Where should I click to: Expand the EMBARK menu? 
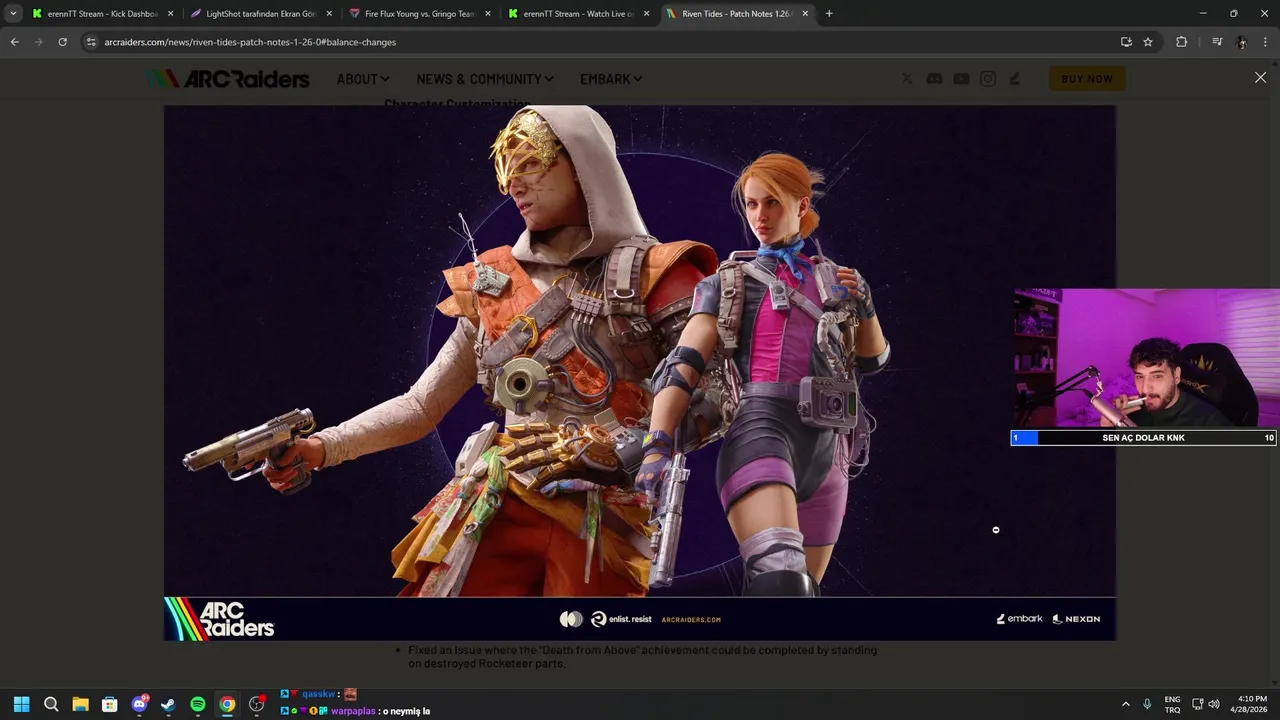pos(611,79)
